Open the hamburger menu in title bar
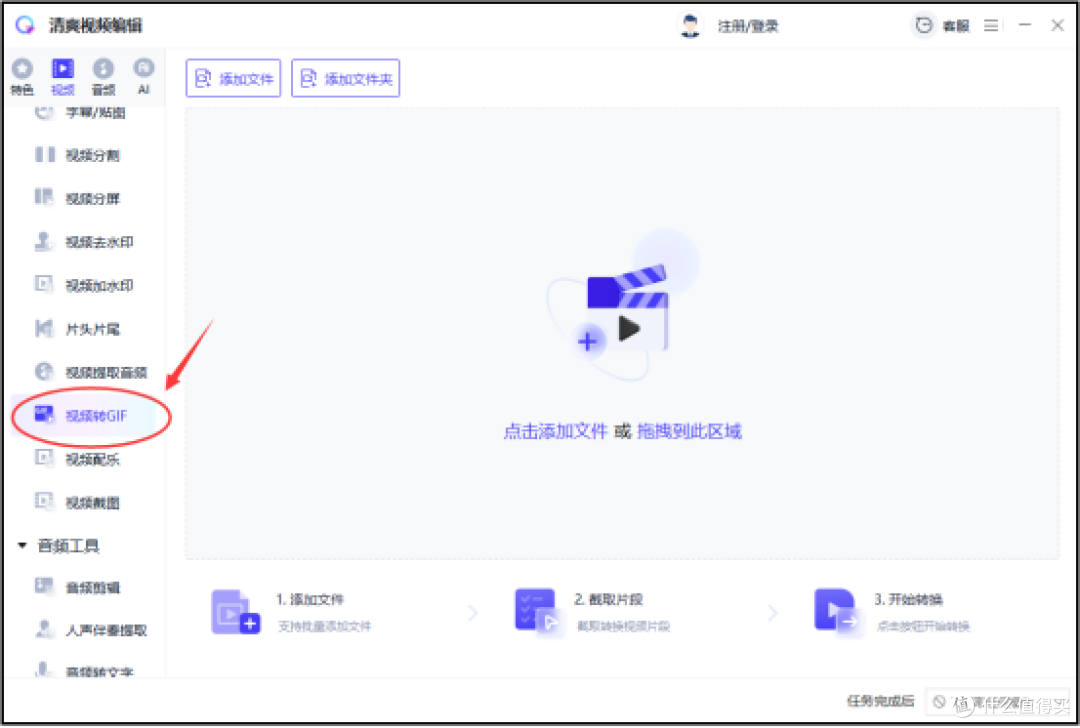 click(x=991, y=25)
